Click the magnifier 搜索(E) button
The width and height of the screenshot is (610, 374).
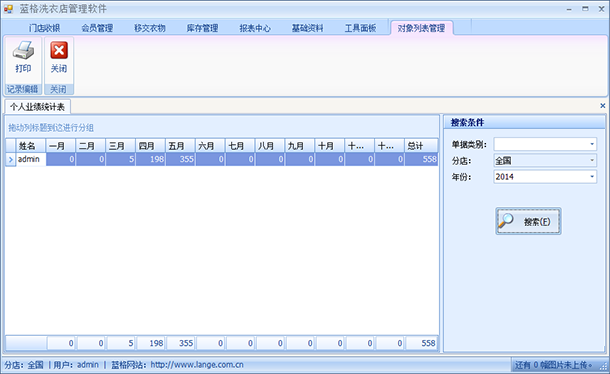coord(528,221)
